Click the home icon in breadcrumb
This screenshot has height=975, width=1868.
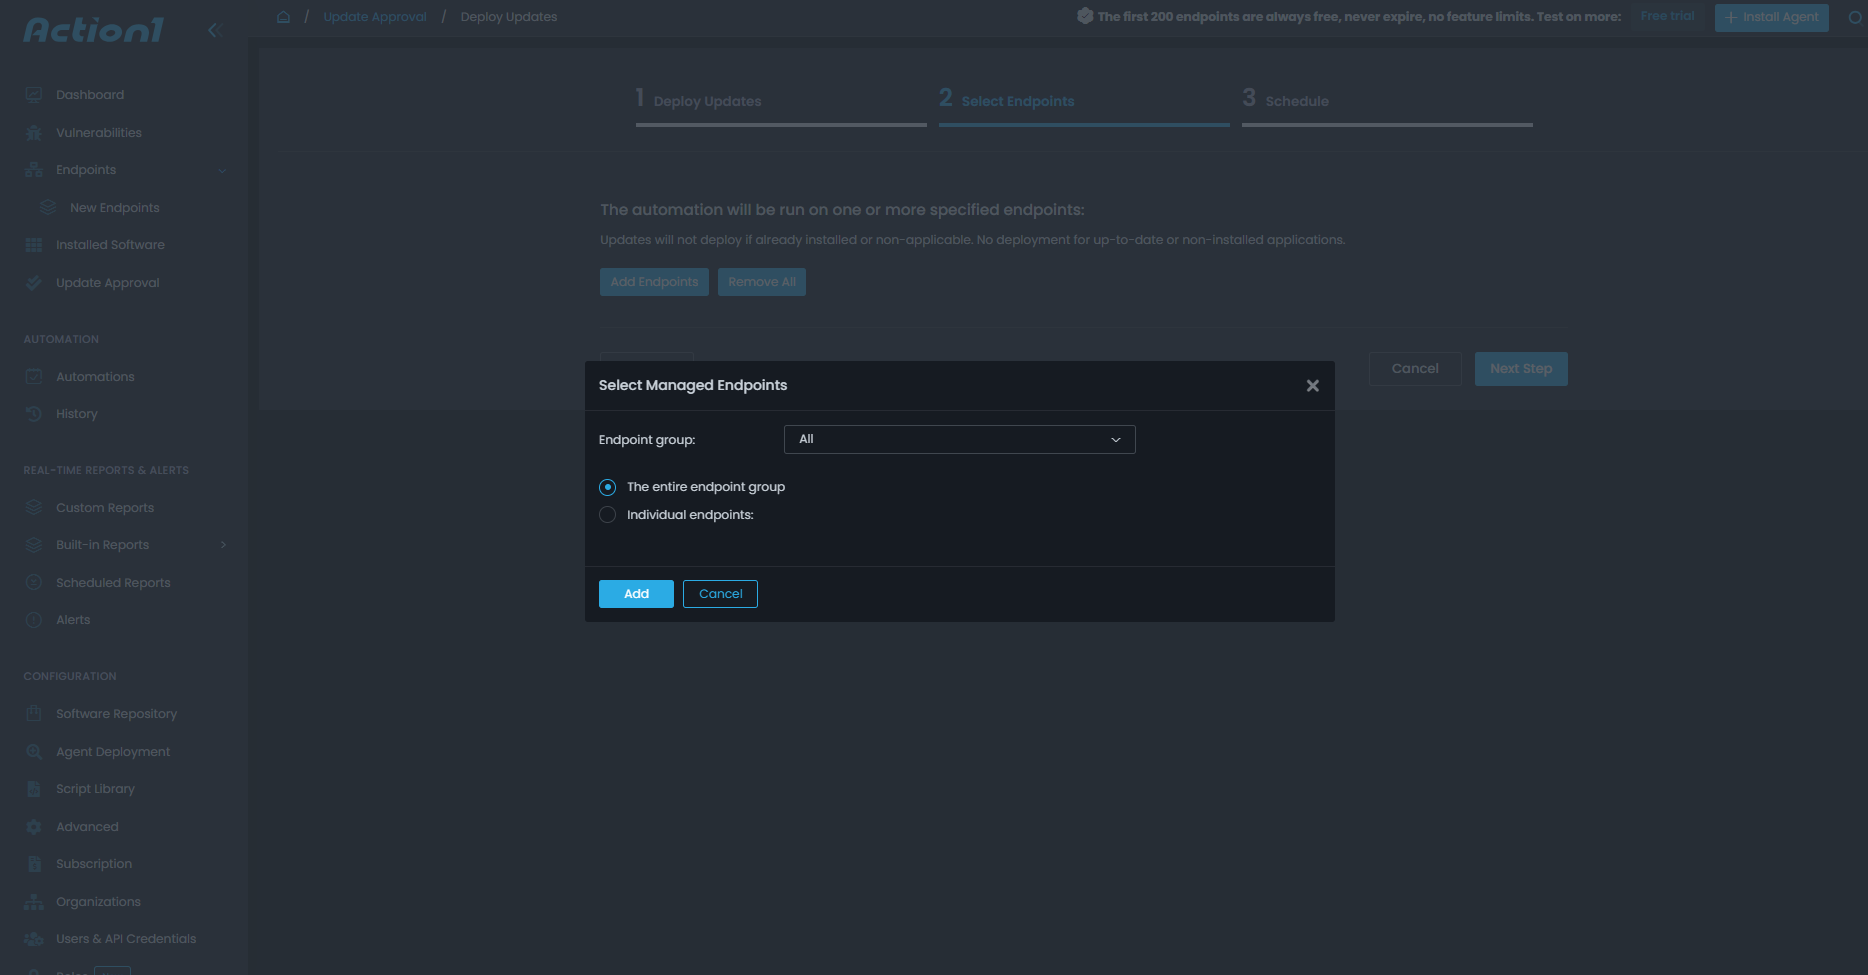284,17
